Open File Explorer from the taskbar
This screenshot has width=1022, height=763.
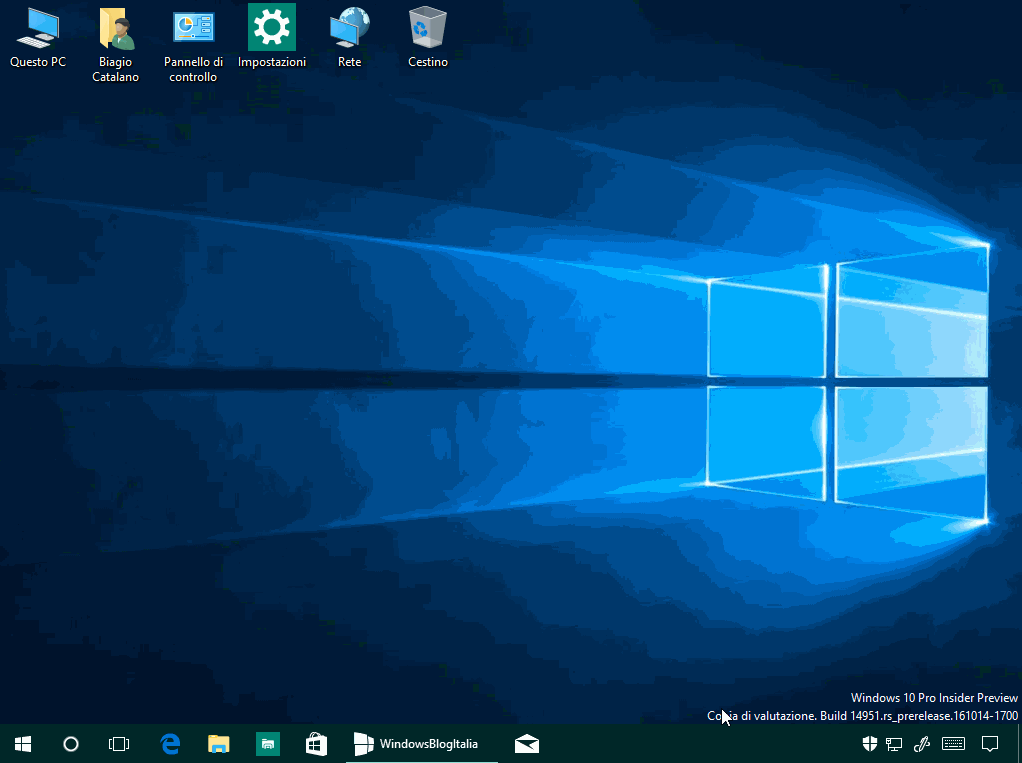218,743
